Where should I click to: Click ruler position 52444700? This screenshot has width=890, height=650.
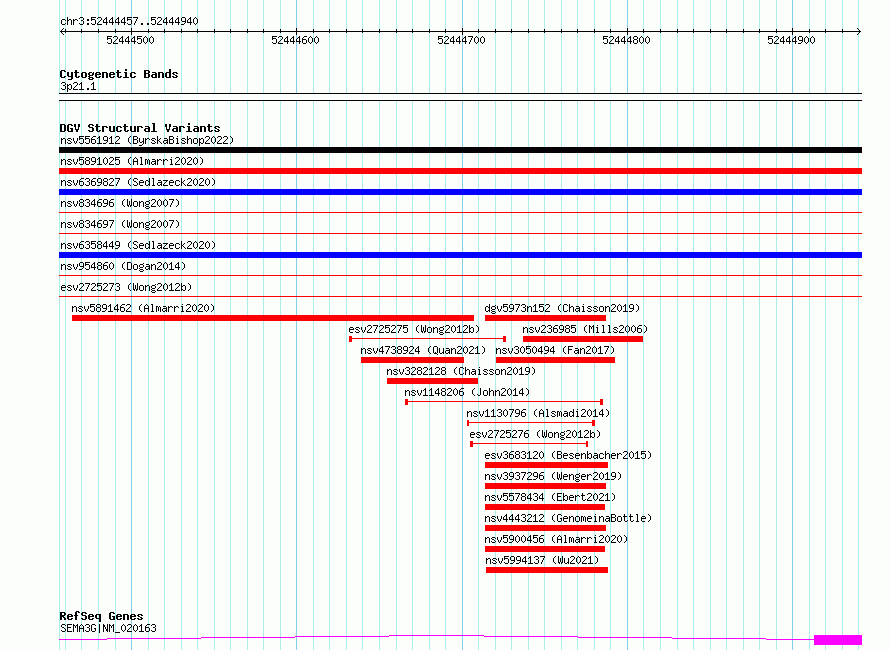click(x=461, y=40)
